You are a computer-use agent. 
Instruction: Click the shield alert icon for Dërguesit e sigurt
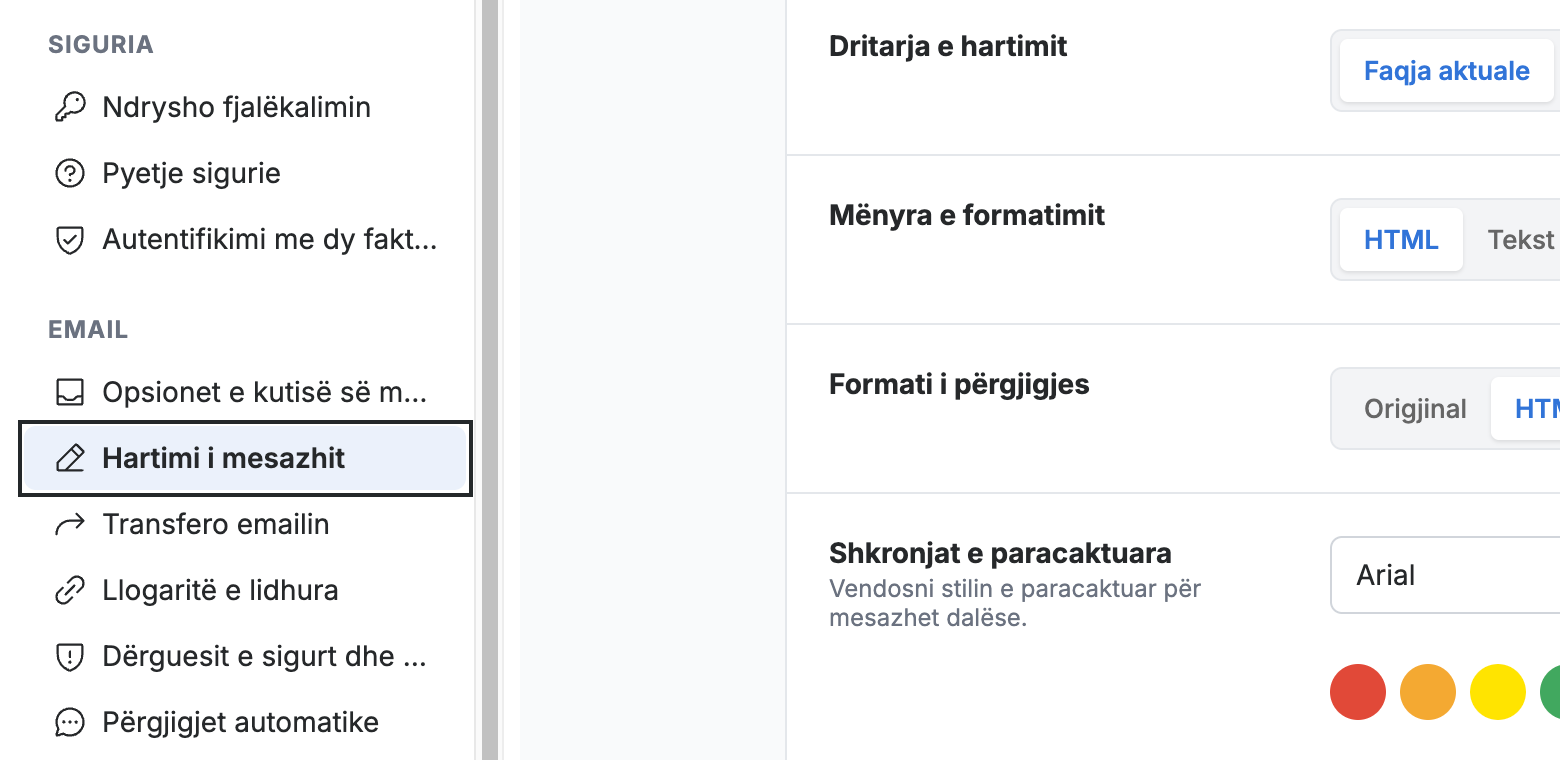coord(69,656)
